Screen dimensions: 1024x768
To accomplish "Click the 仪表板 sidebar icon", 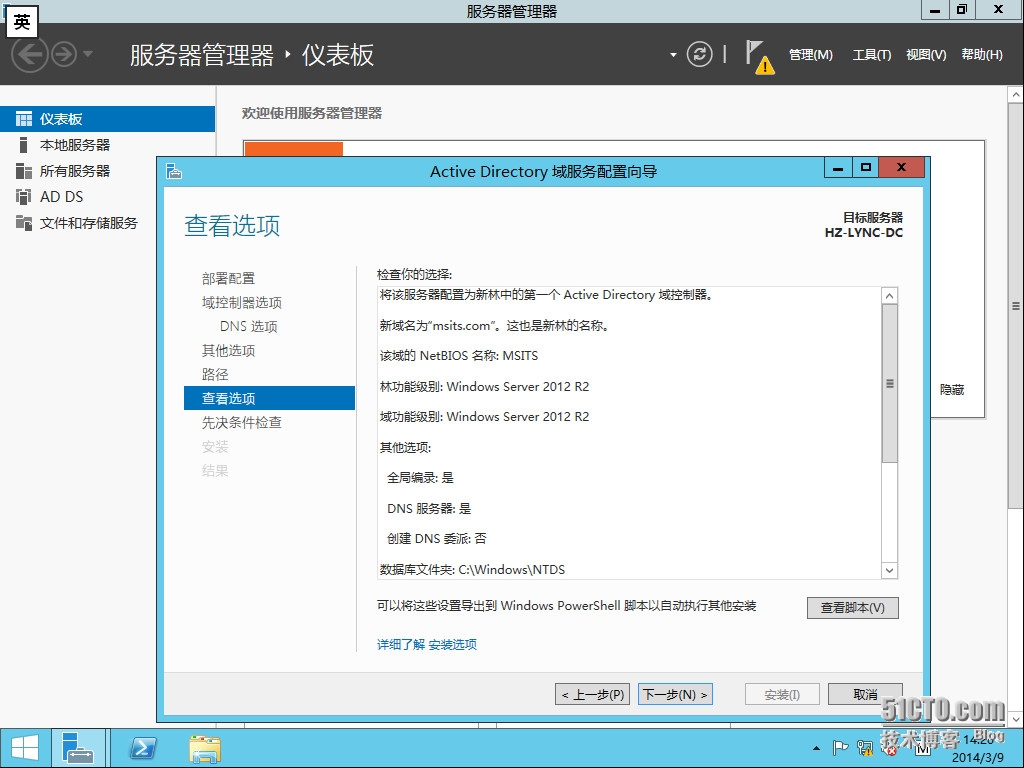I will click(24, 119).
